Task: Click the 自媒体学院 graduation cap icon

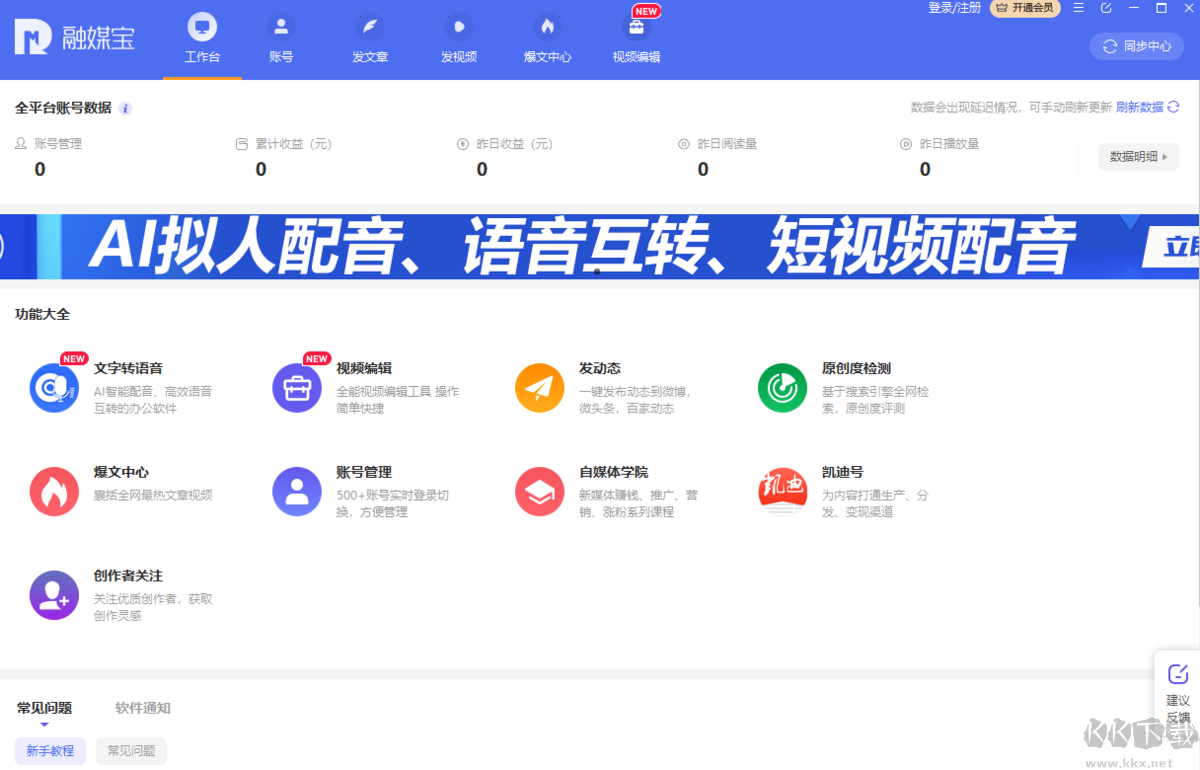Action: point(540,491)
